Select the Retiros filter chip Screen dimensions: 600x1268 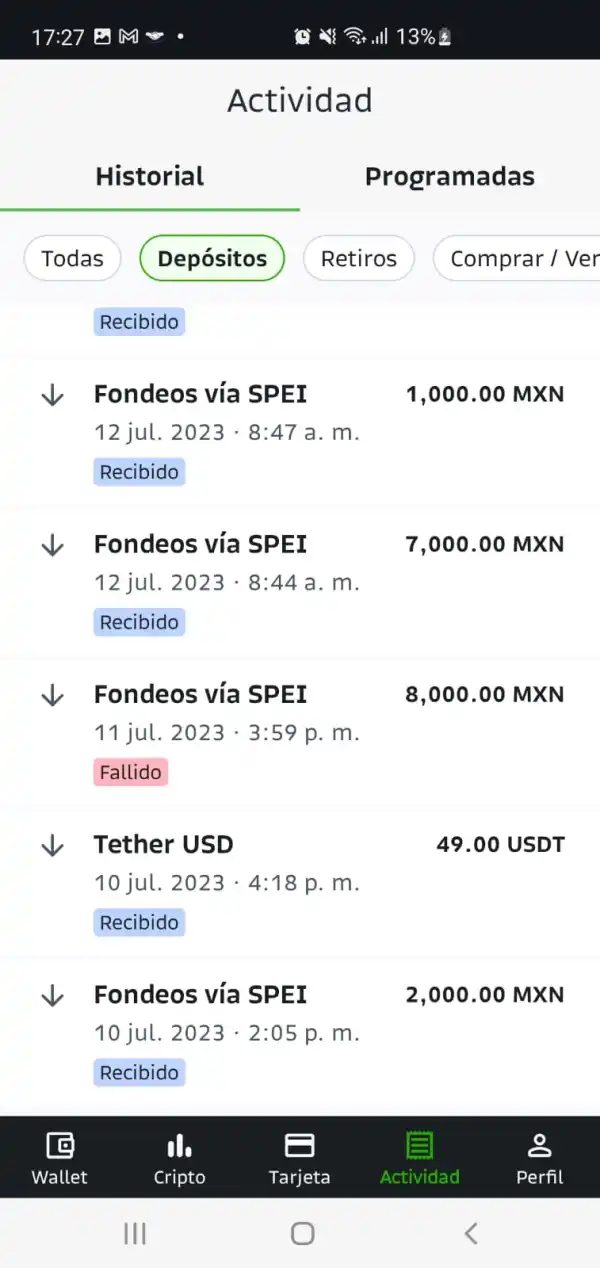[x=358, y=259]
